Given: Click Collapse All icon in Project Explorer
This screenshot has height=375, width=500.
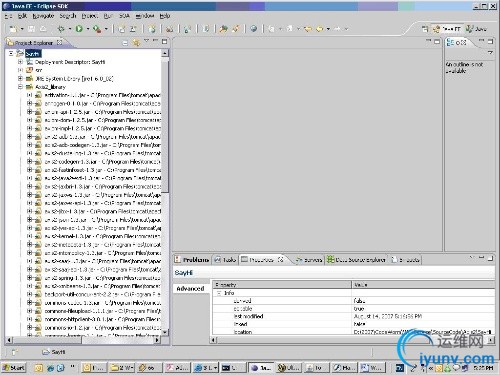Looking at the screenshot, I should (x=125, y=43).
